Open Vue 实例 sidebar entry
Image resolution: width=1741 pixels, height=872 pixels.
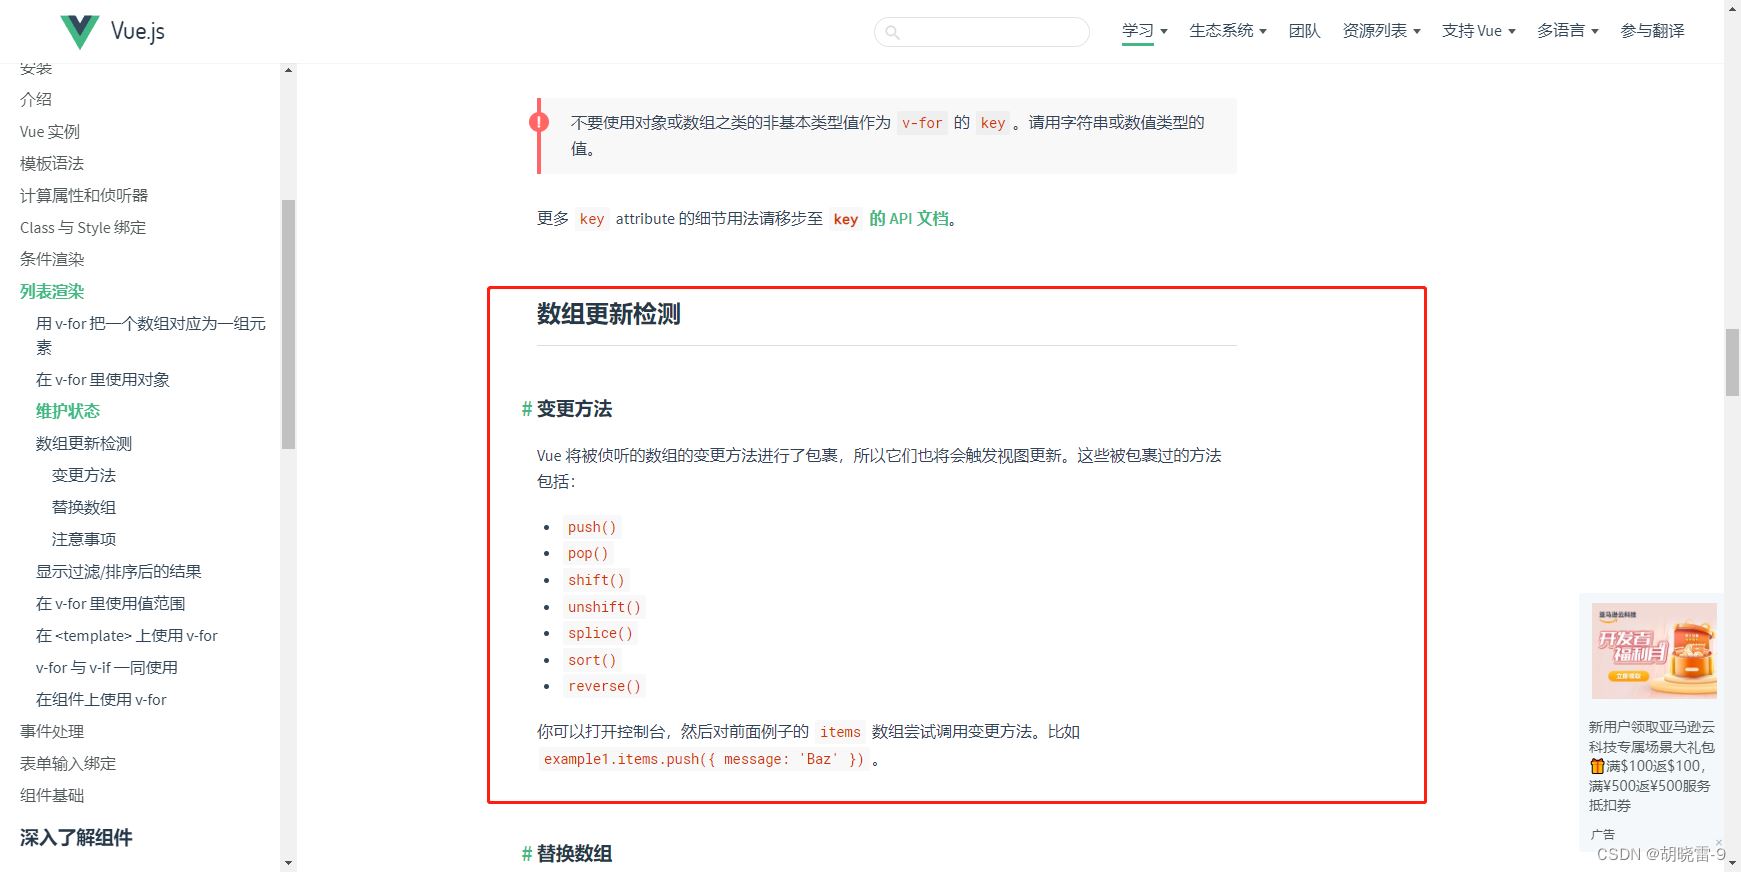click(x=50, y=131)
